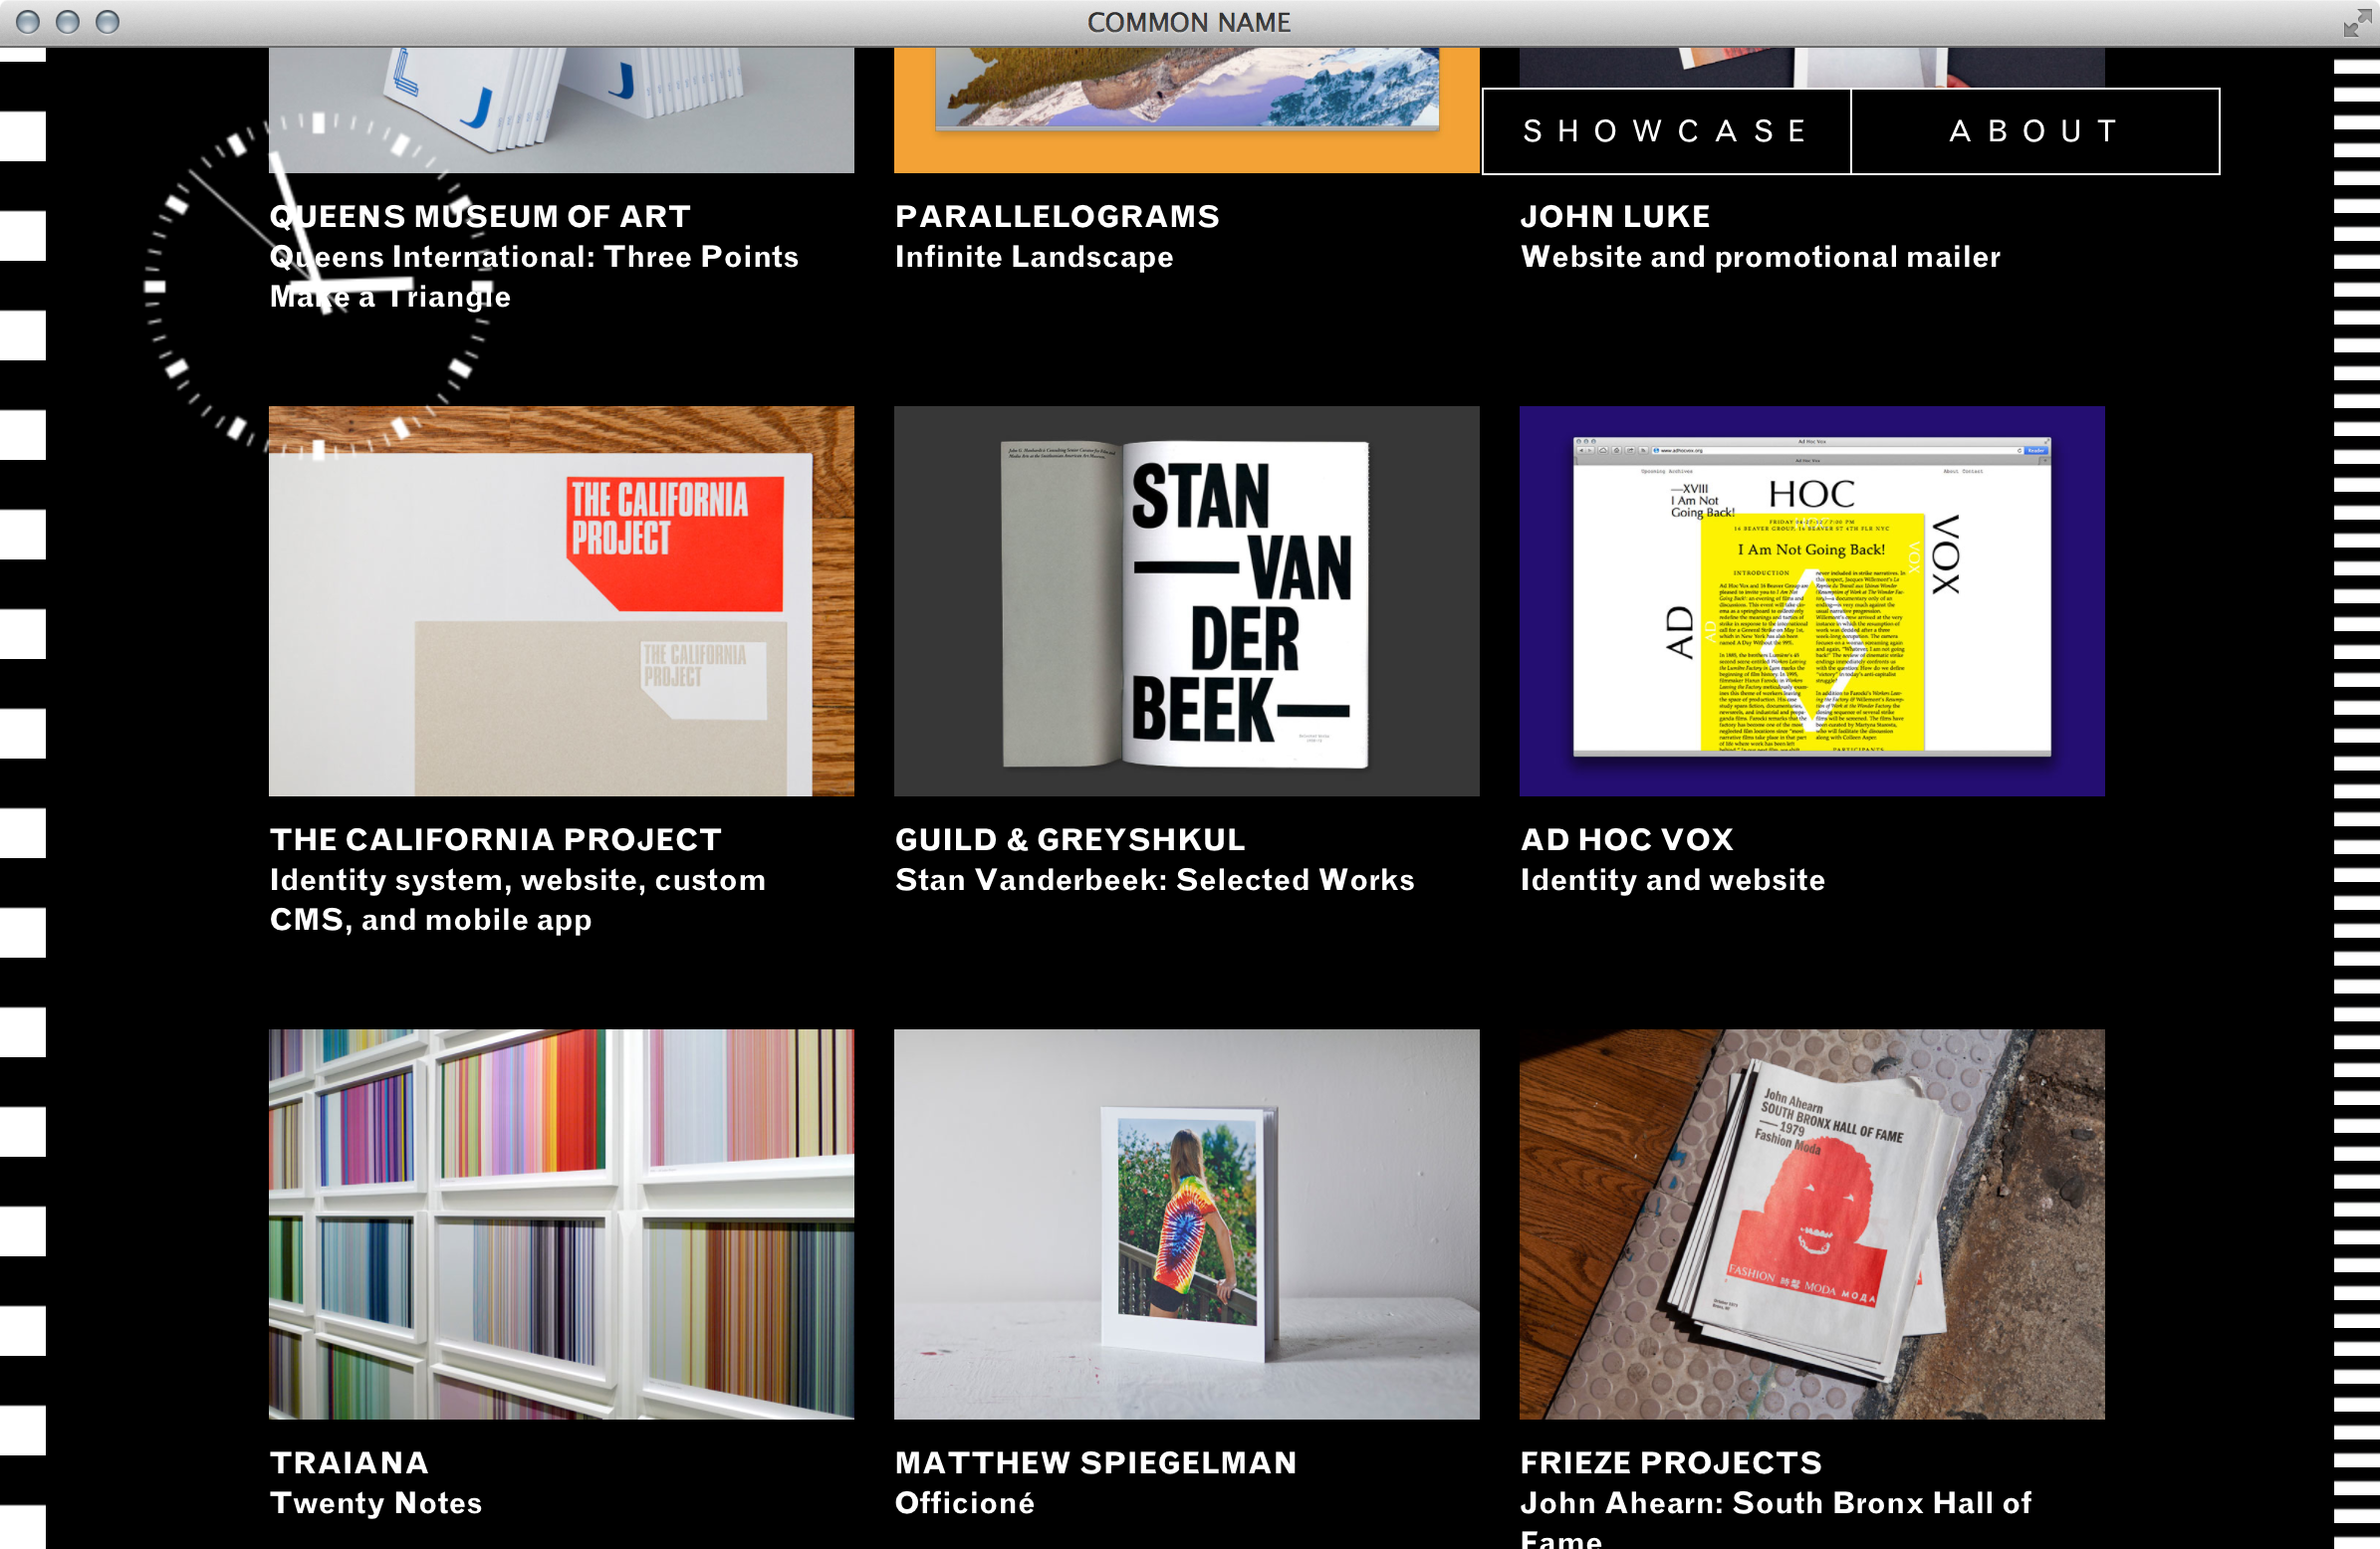This screenshot has height=1549, width=2380.
Task: Open the Parallelograms orange landscape thumbnail
Action: pos(1186,110)
